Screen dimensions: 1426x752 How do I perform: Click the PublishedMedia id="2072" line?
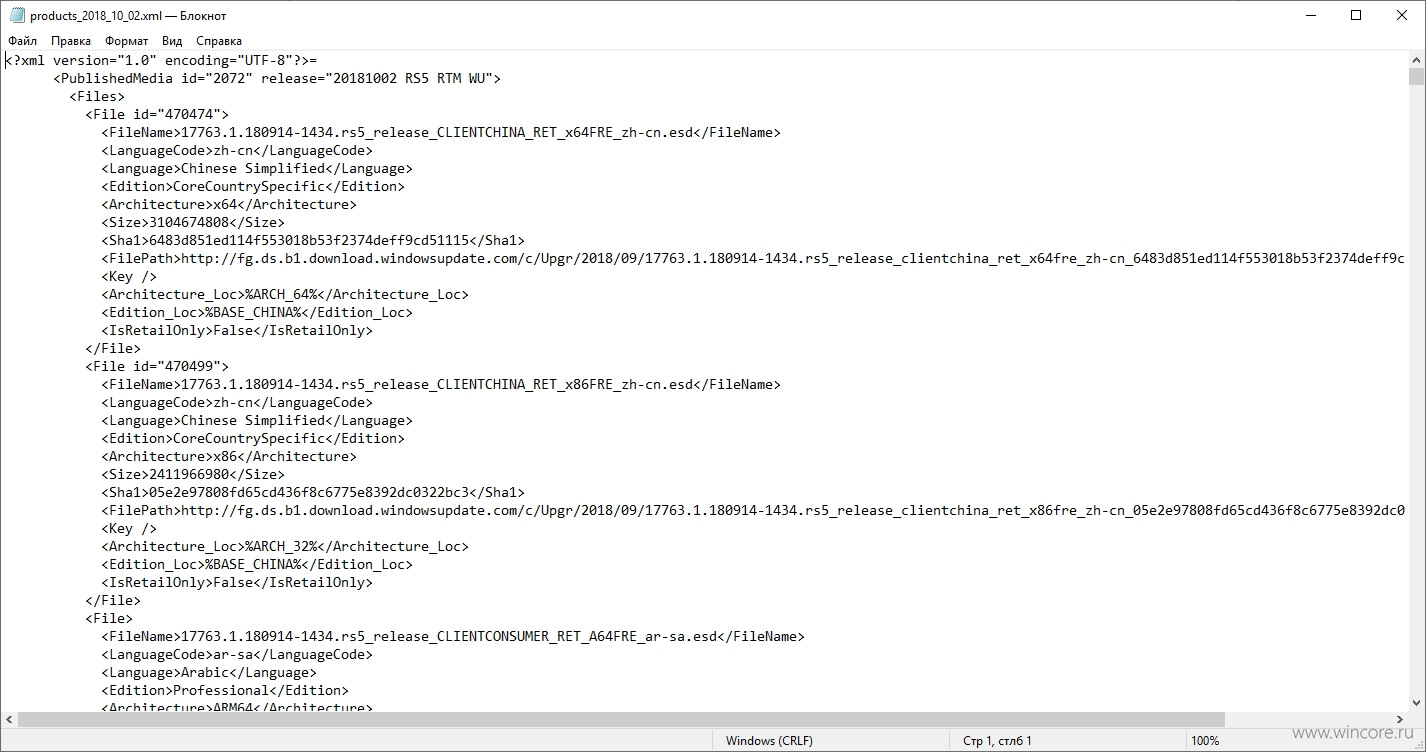pos(277,78)
